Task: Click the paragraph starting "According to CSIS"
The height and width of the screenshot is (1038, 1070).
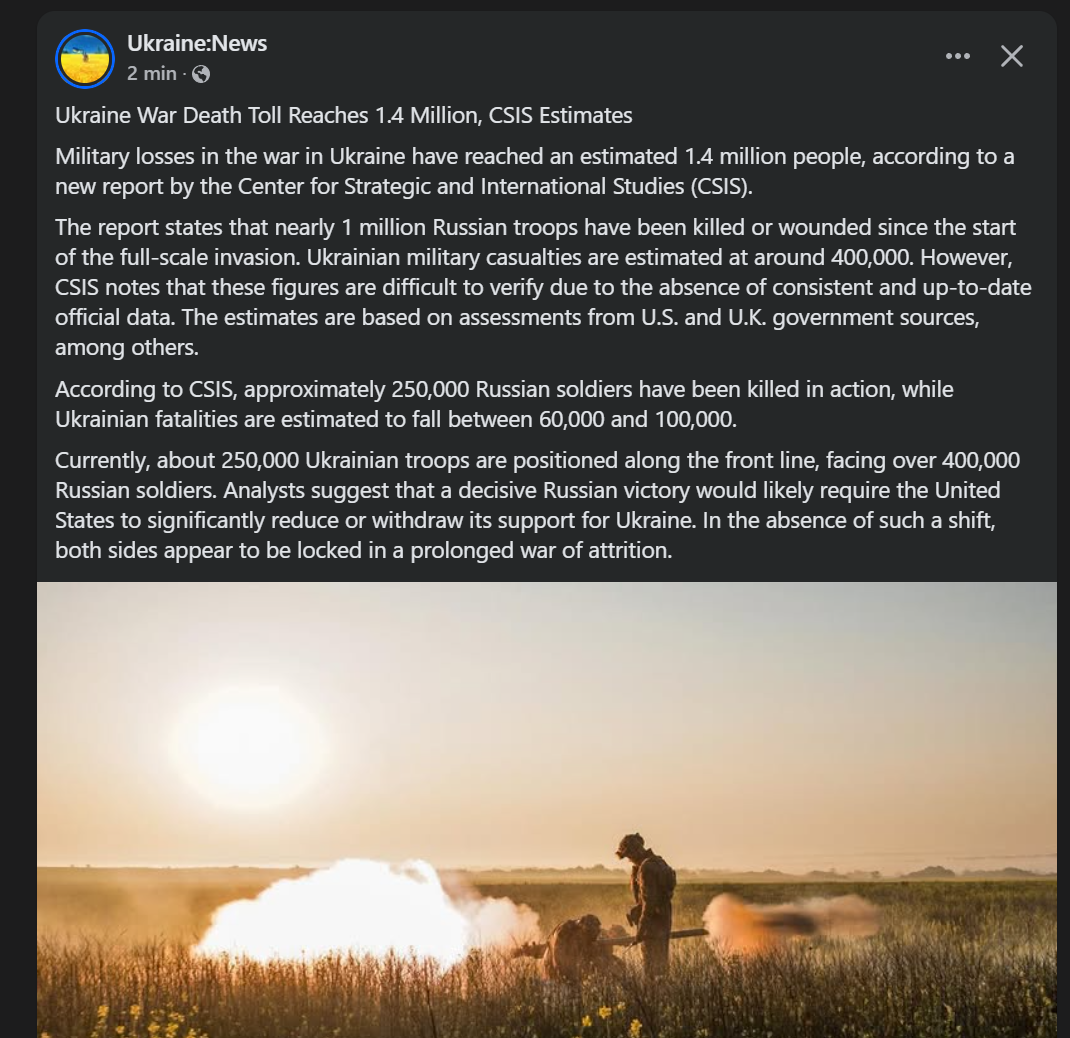Action: (504, 404)
